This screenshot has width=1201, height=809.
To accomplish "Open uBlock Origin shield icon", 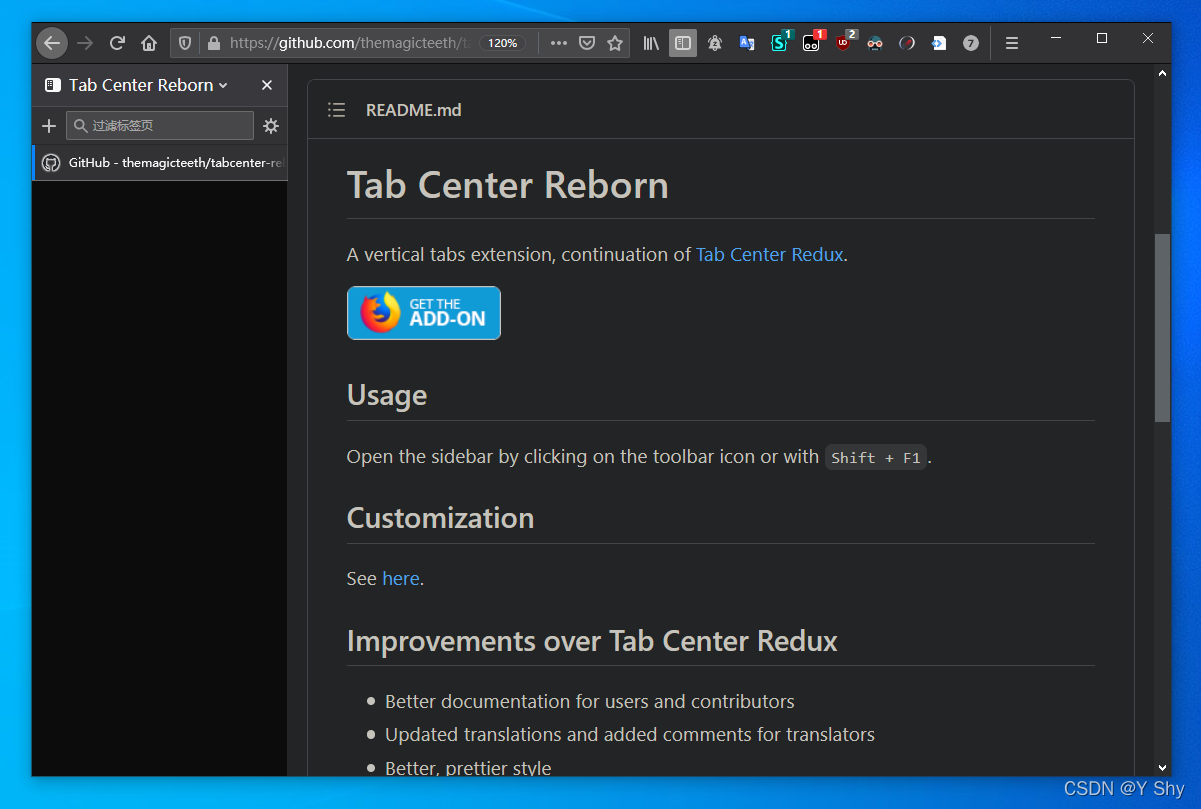I will [x=844, y=43].
